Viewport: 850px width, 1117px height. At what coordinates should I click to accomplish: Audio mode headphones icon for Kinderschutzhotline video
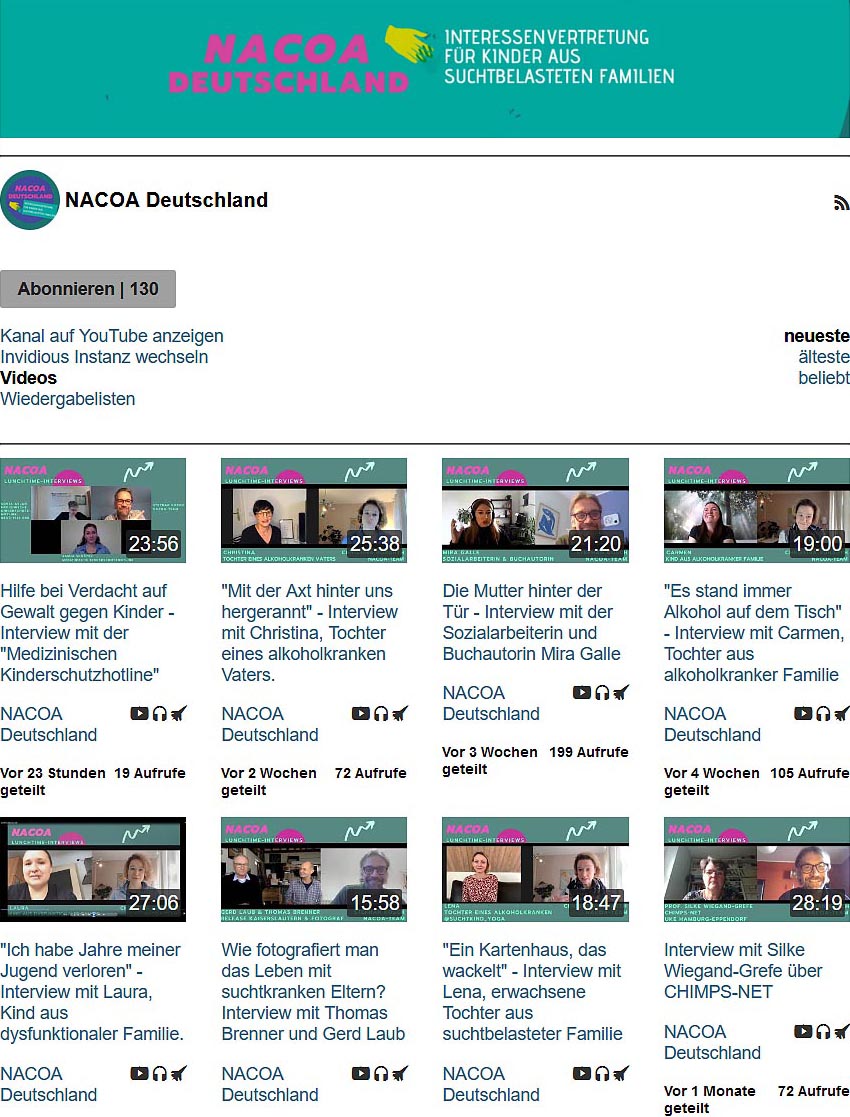click(160, 713)
